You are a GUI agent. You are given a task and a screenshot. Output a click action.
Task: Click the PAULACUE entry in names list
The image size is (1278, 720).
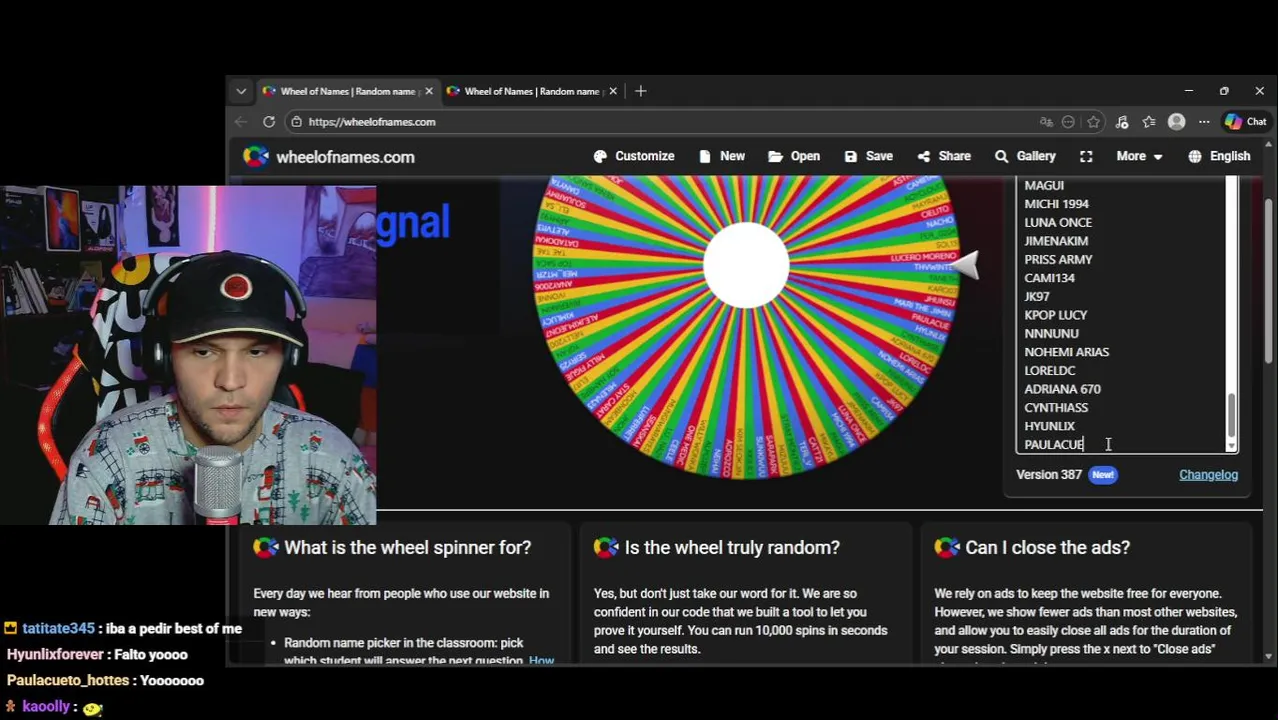pos(1054,445)
